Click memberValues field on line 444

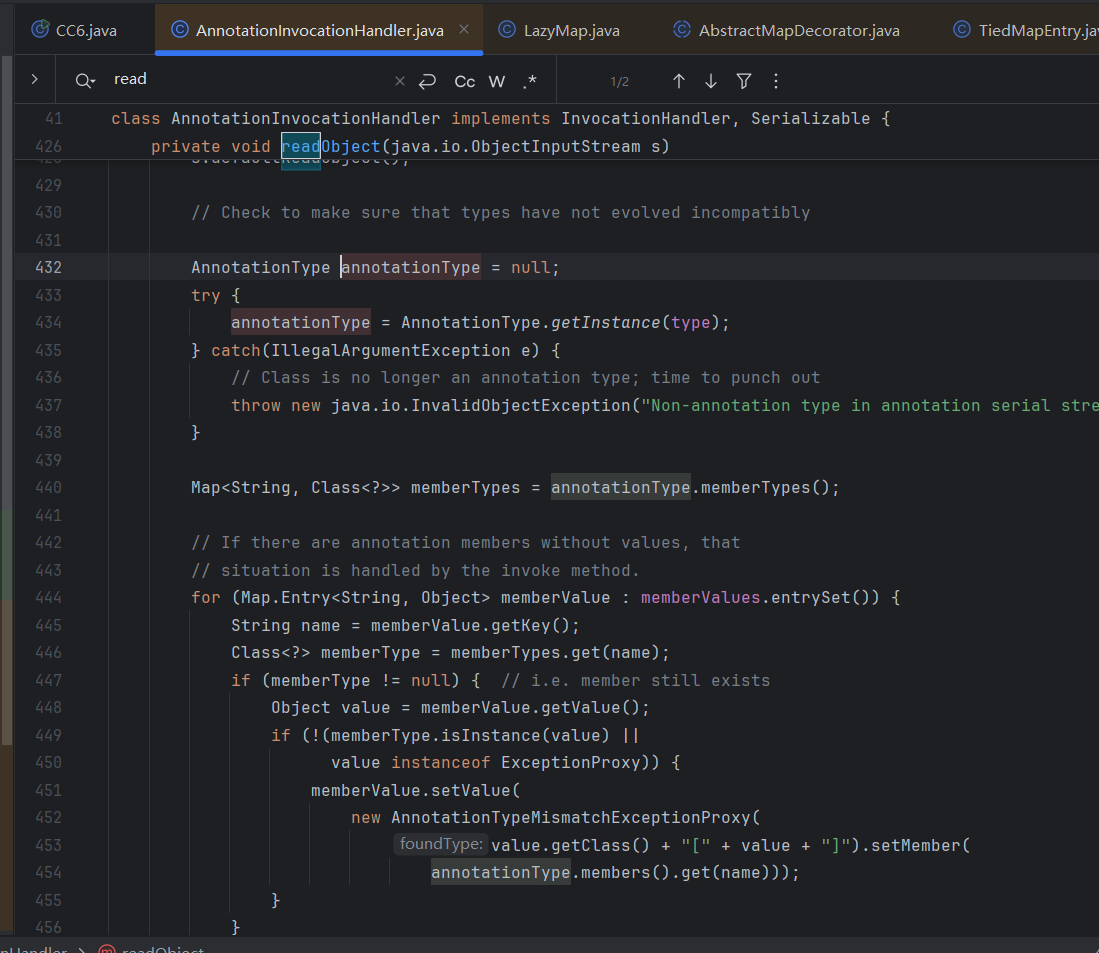(700, 598)
